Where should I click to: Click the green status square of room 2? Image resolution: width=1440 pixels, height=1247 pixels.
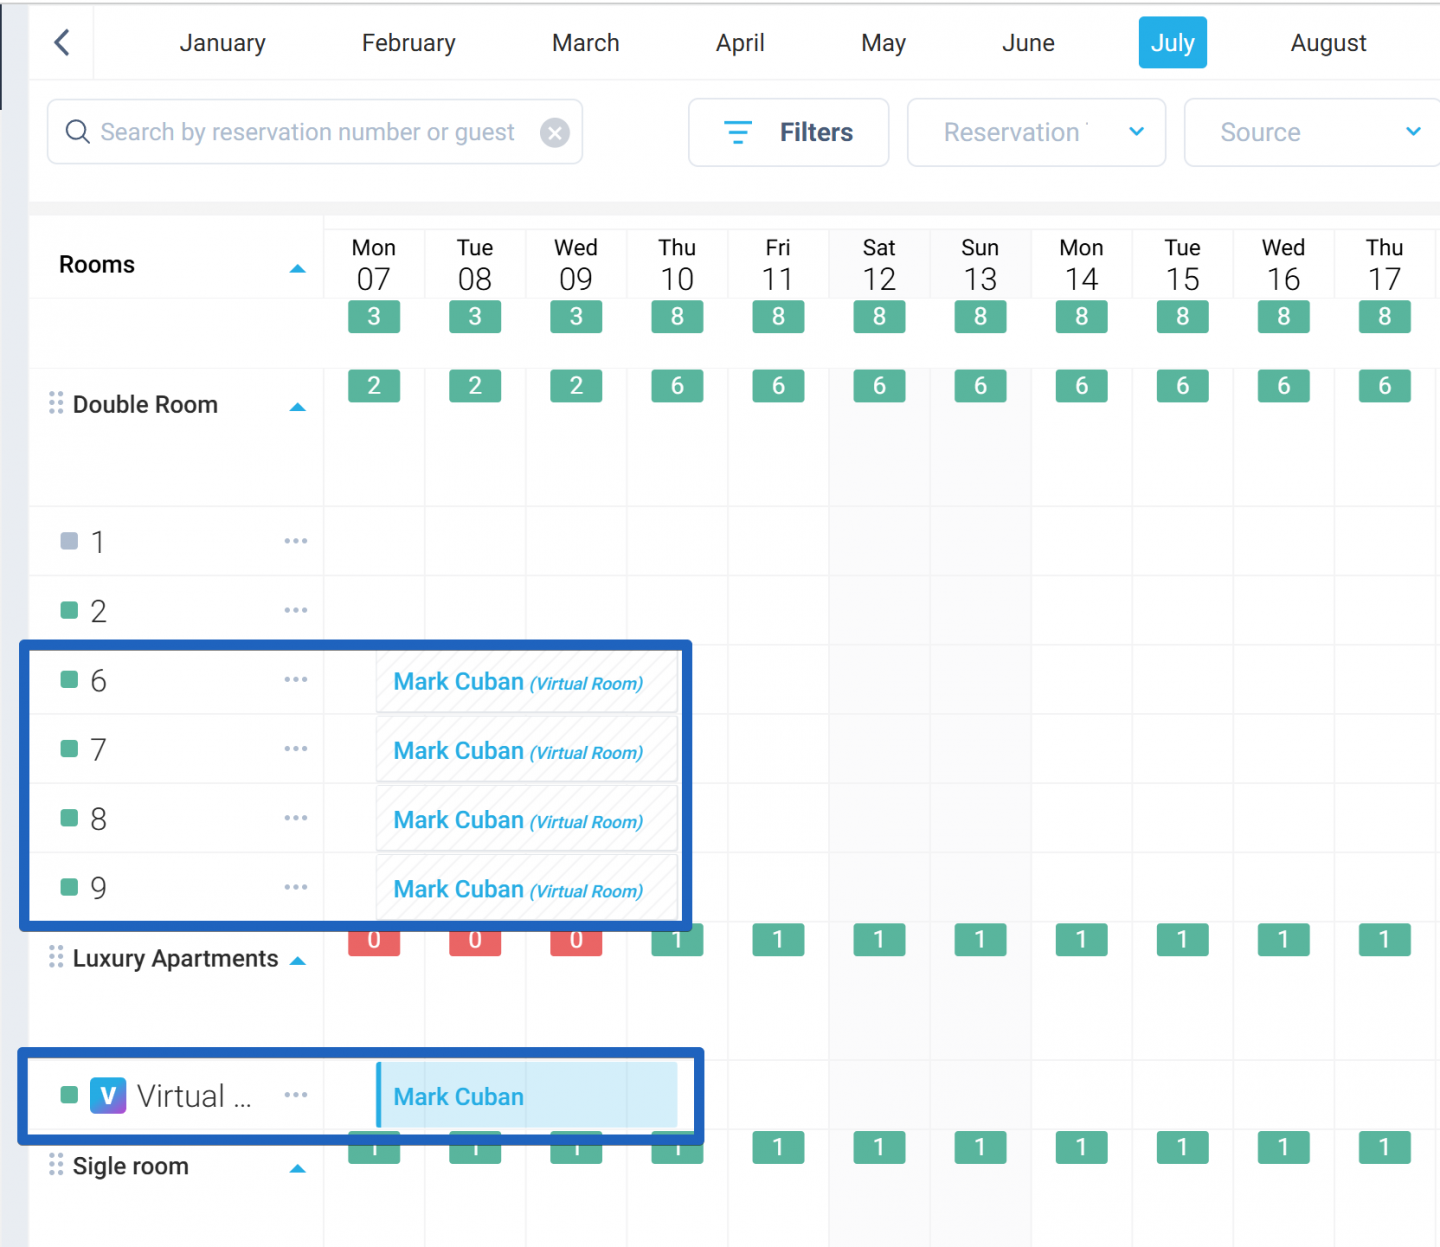[69, 610]
